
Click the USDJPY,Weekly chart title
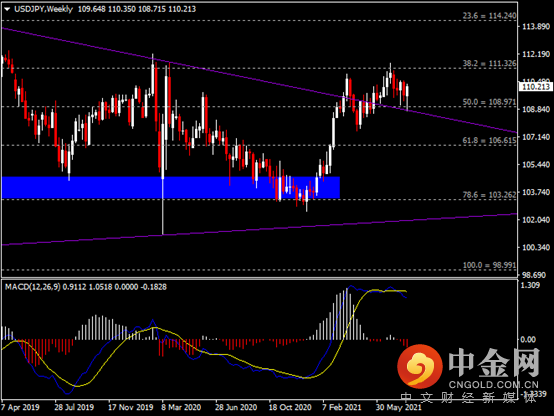43,9
